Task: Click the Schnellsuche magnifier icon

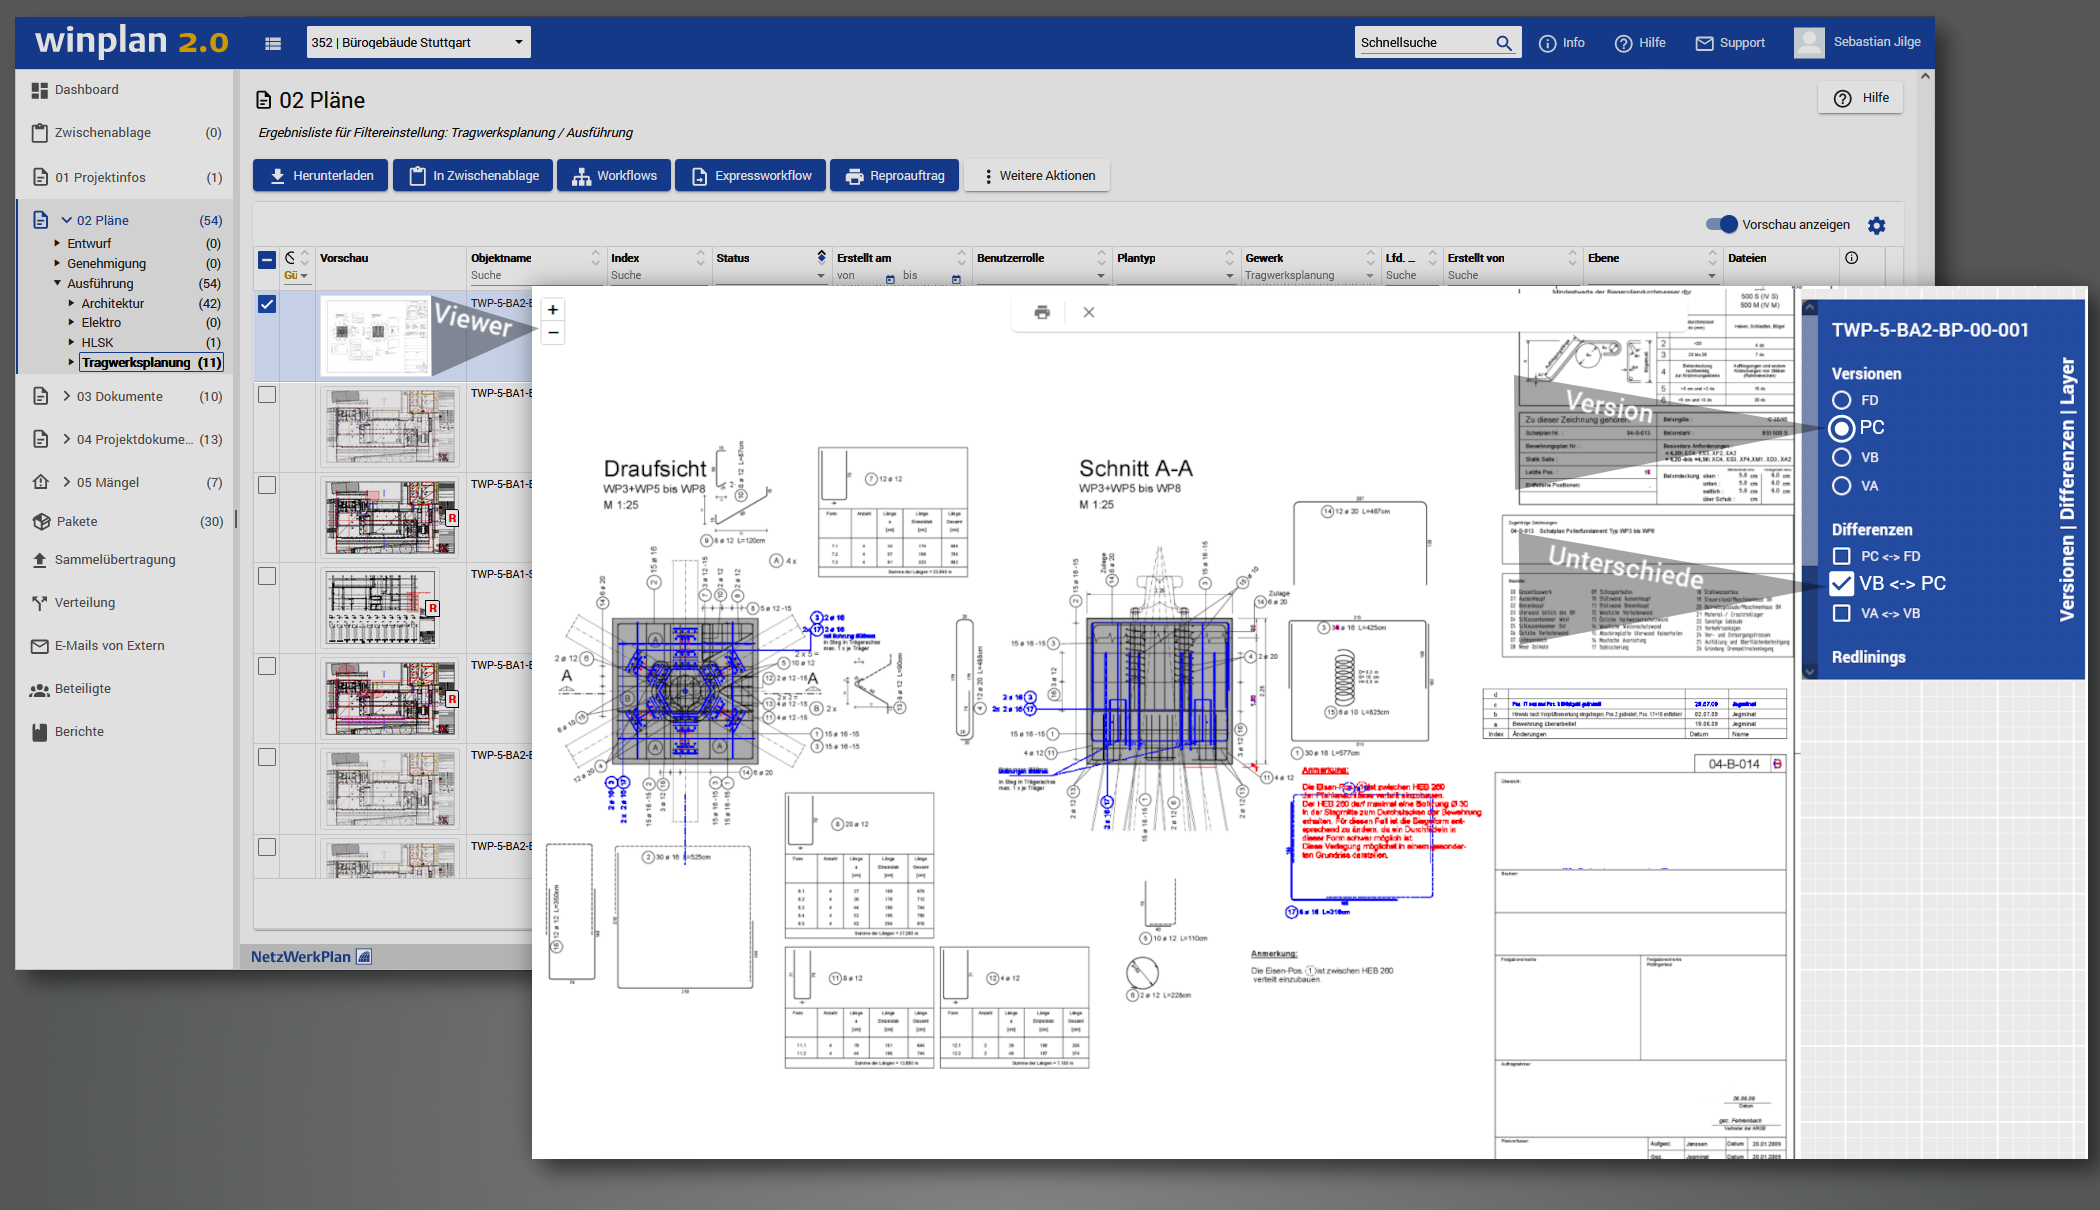Action: (x=1504, y=43)
